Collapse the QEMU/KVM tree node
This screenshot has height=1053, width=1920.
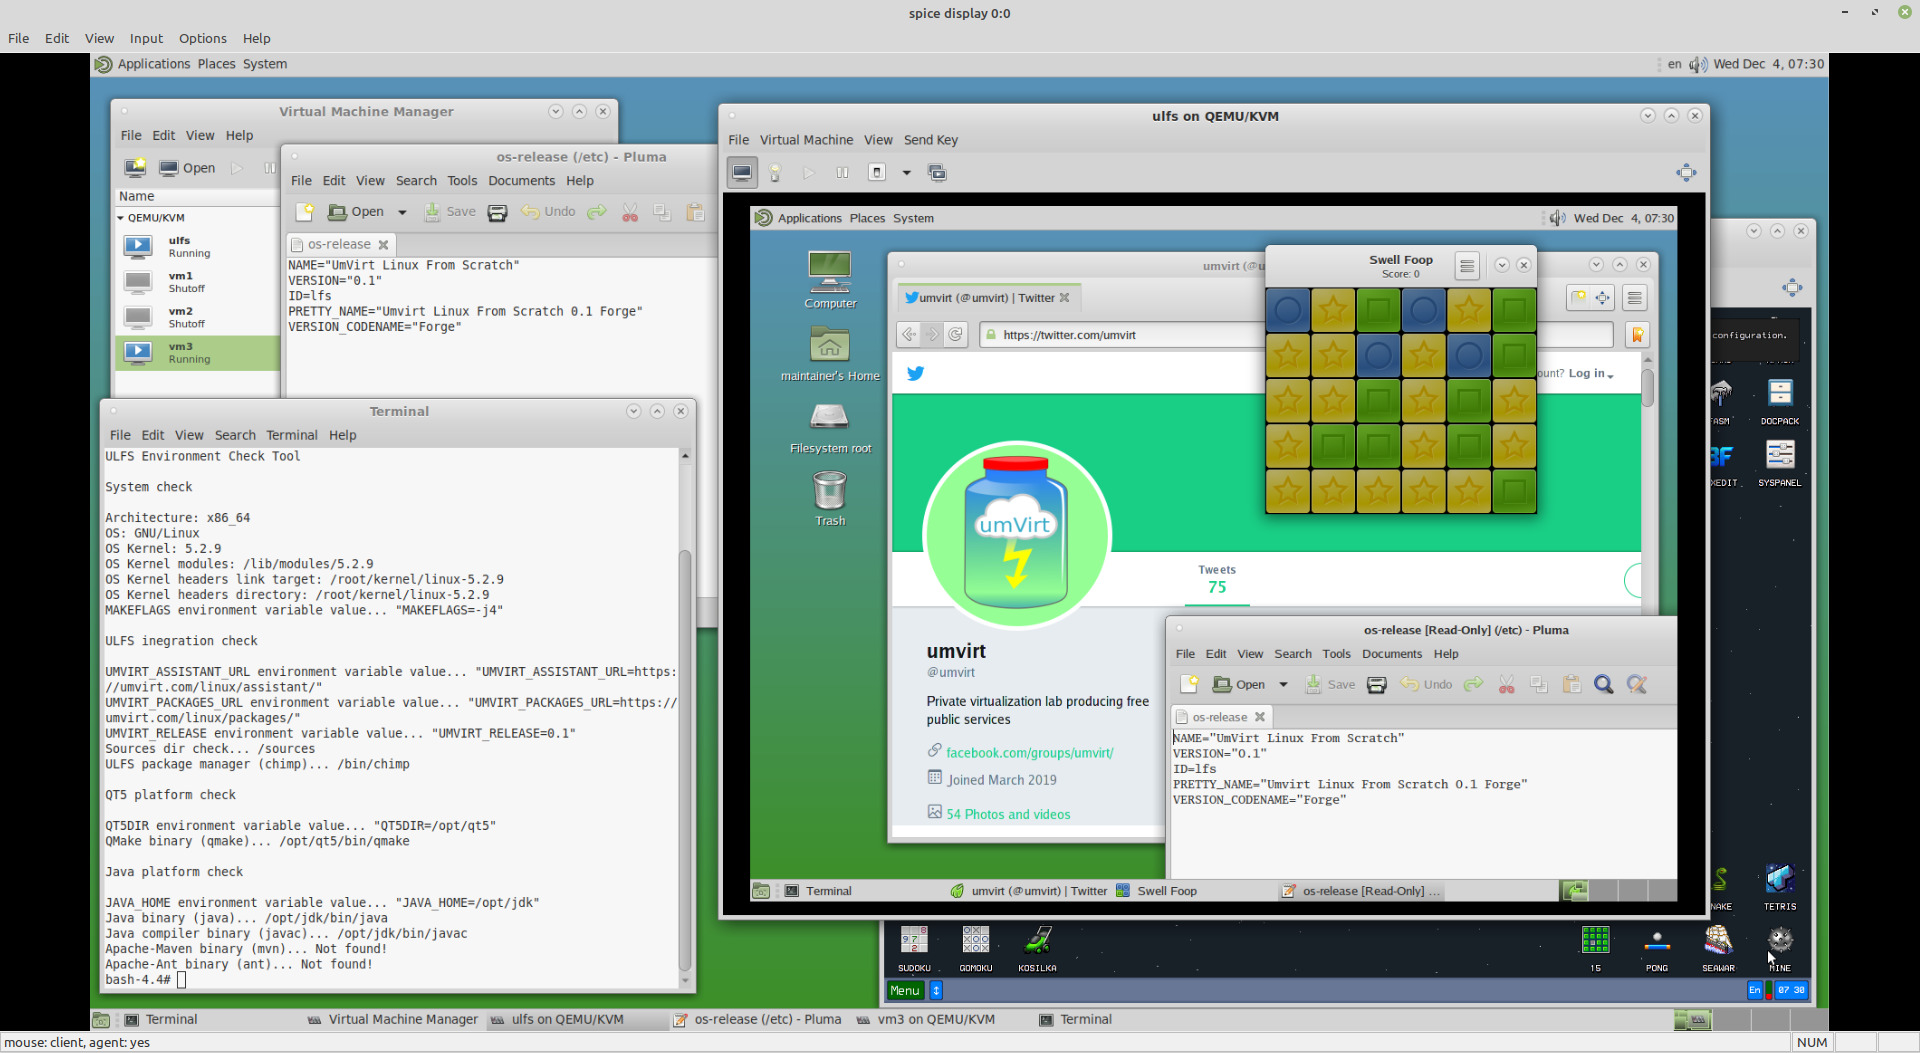pos(121,218)
